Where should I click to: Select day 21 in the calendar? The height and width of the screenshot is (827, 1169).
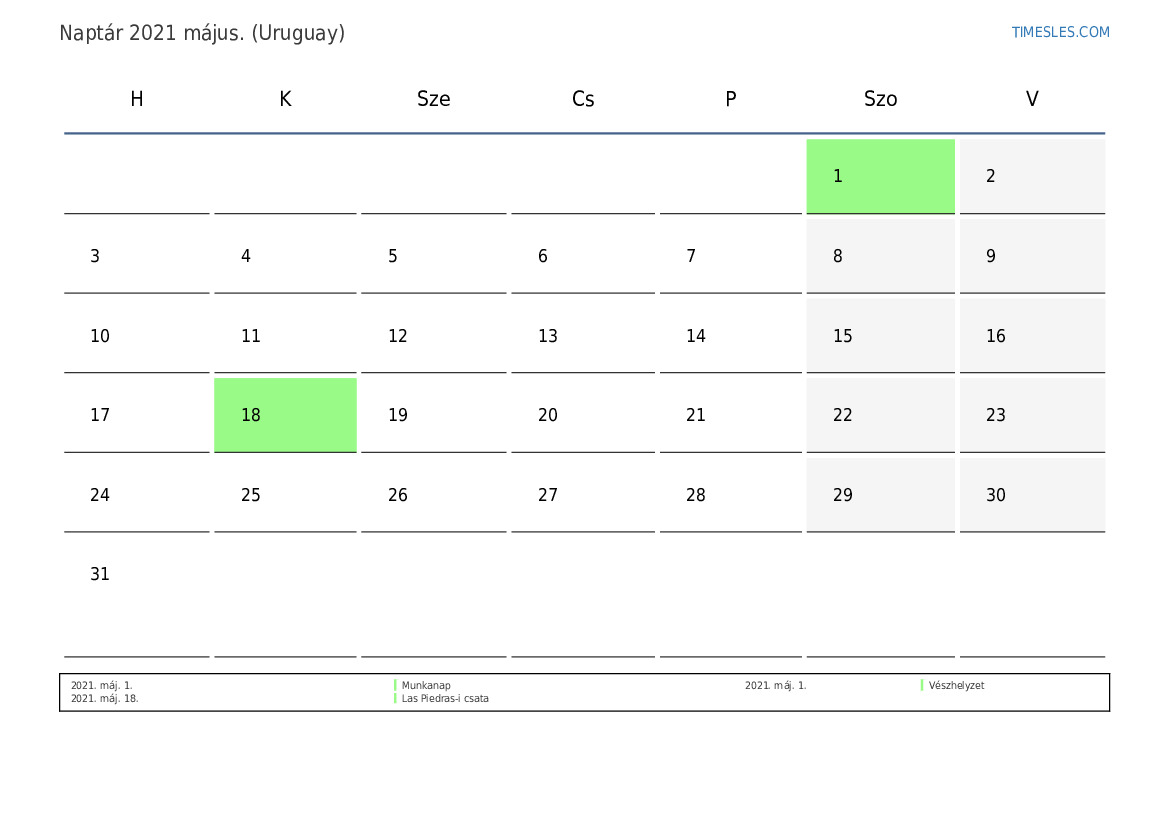[x=731, y=415]
